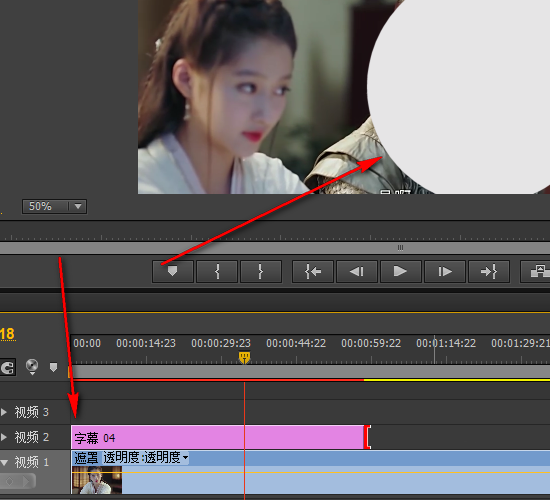Screen dimensions: 550x500
Task: Set the in point with left brace button
Action: pos(217,271)
